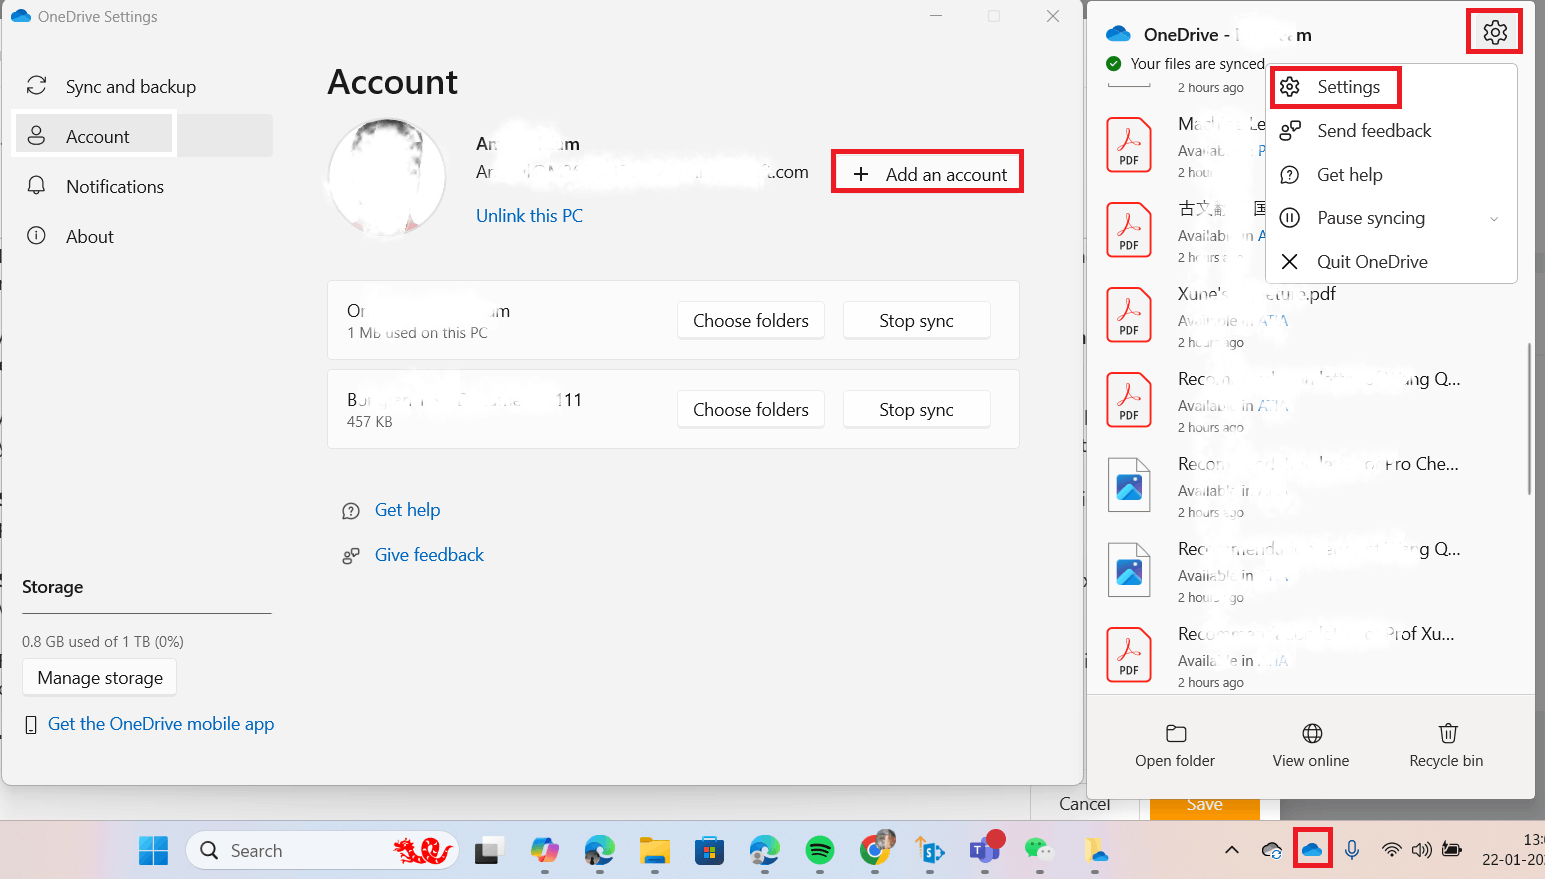The height and width of the screenshot is (879, 1545).
Task: Click the Unlink this PC link
Action: coord(529,215)
